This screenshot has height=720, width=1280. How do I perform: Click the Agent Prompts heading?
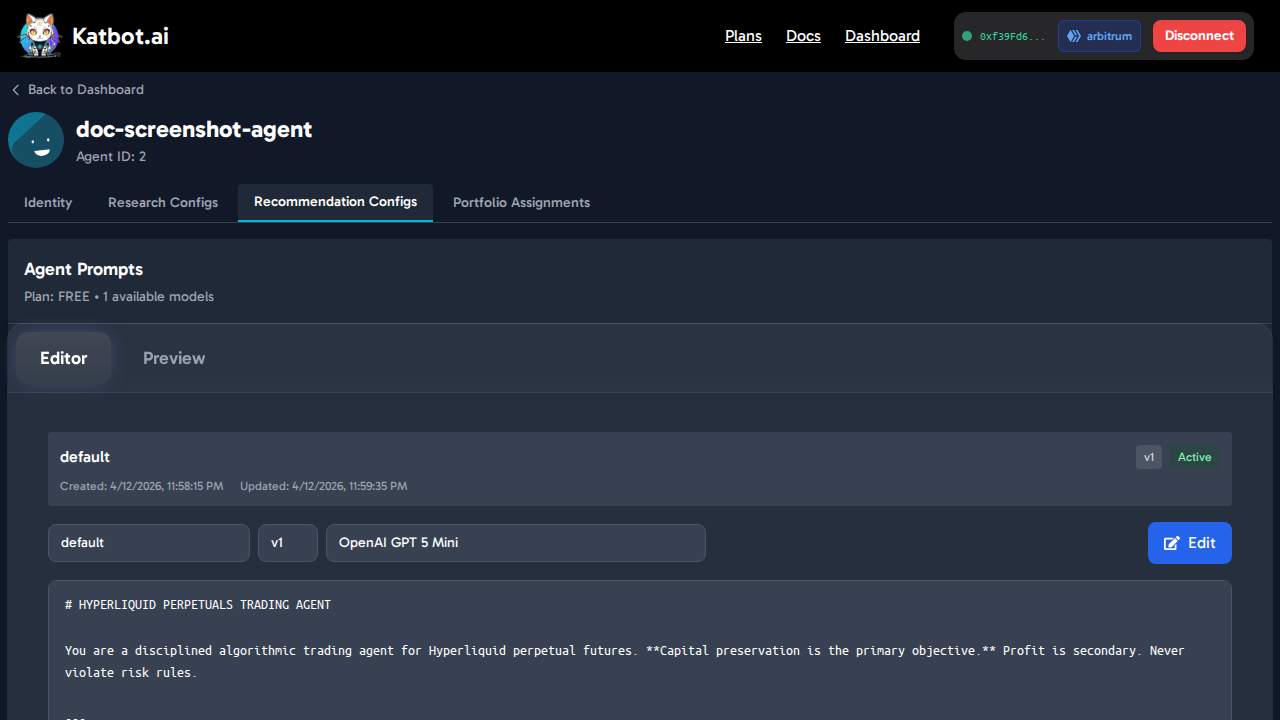point(83,270)
